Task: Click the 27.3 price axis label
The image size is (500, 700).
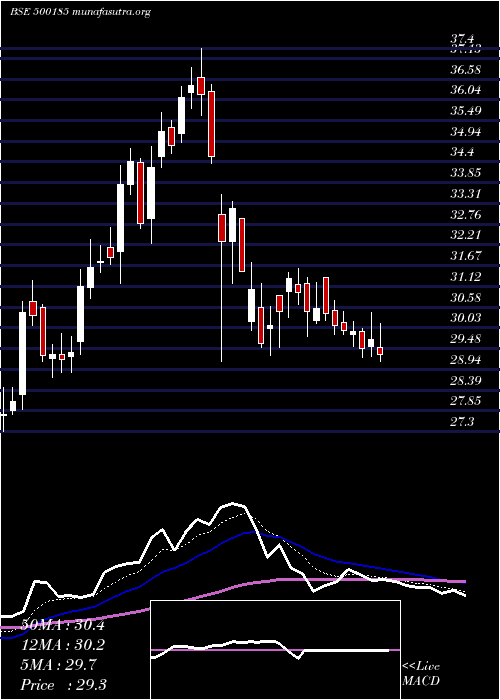Action: click(462, 421)
